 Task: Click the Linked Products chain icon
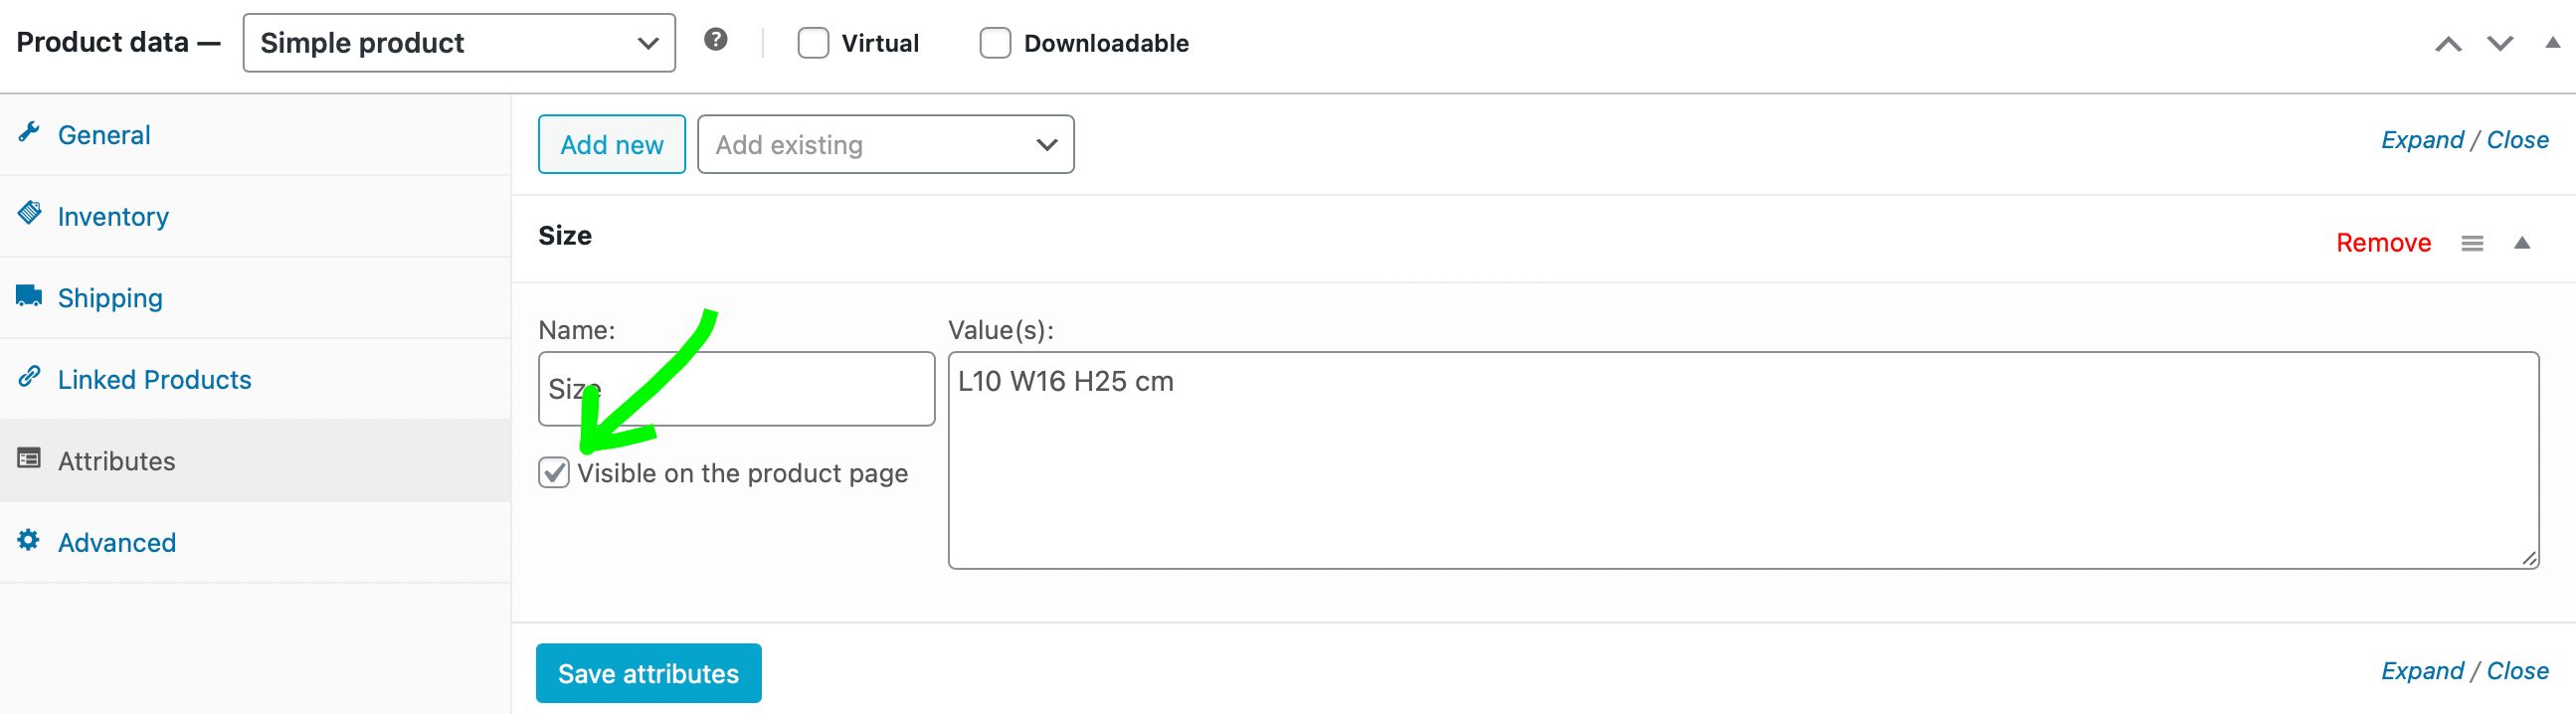click(x=29, y=377)
